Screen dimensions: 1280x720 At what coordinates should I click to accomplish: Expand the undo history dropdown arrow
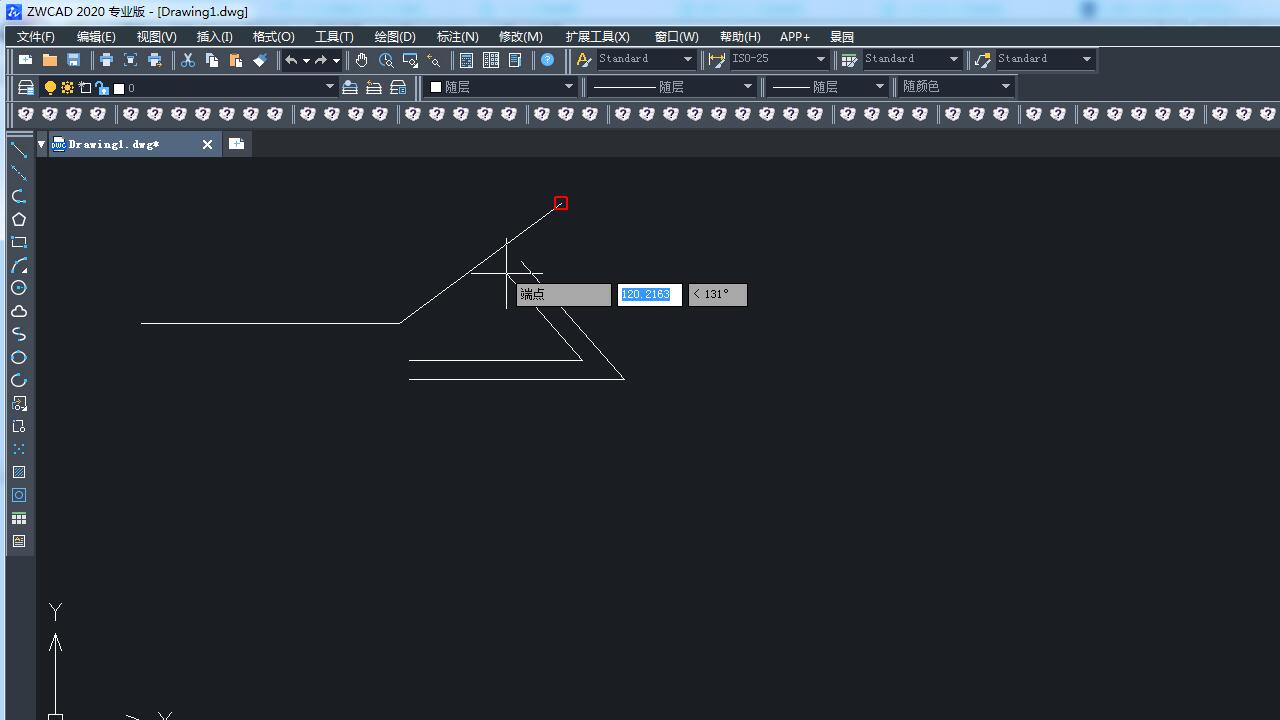point(306,61)
